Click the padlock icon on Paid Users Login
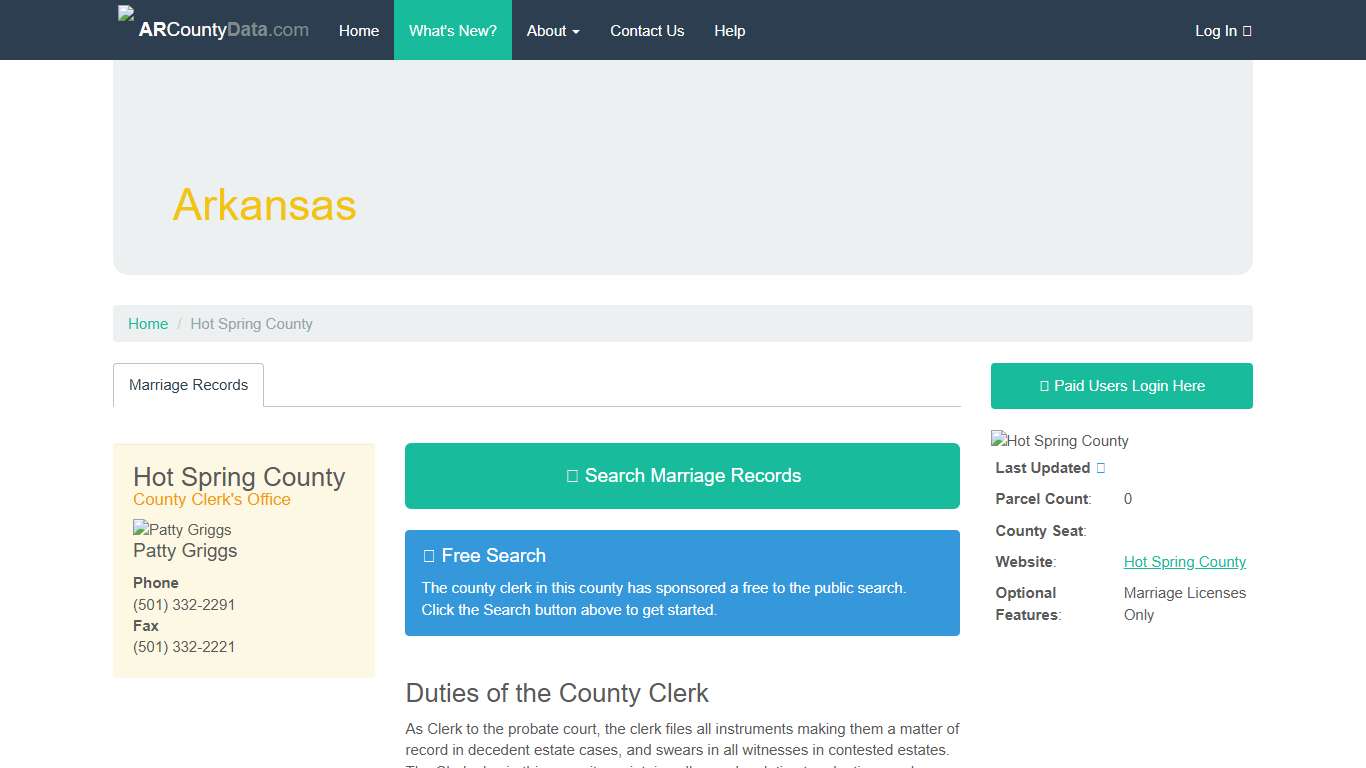The width and height of the screenshot is (1366, 768). pos(1043,385)
